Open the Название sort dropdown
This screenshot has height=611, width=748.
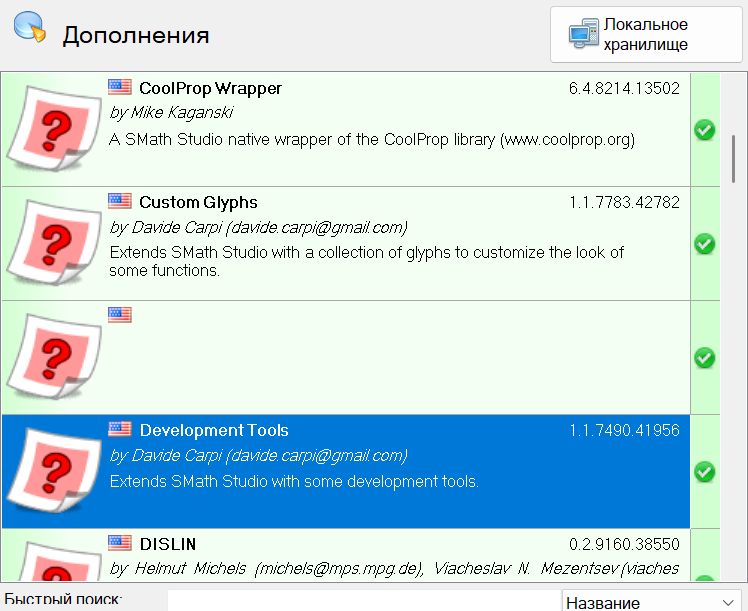click(650, 602)
